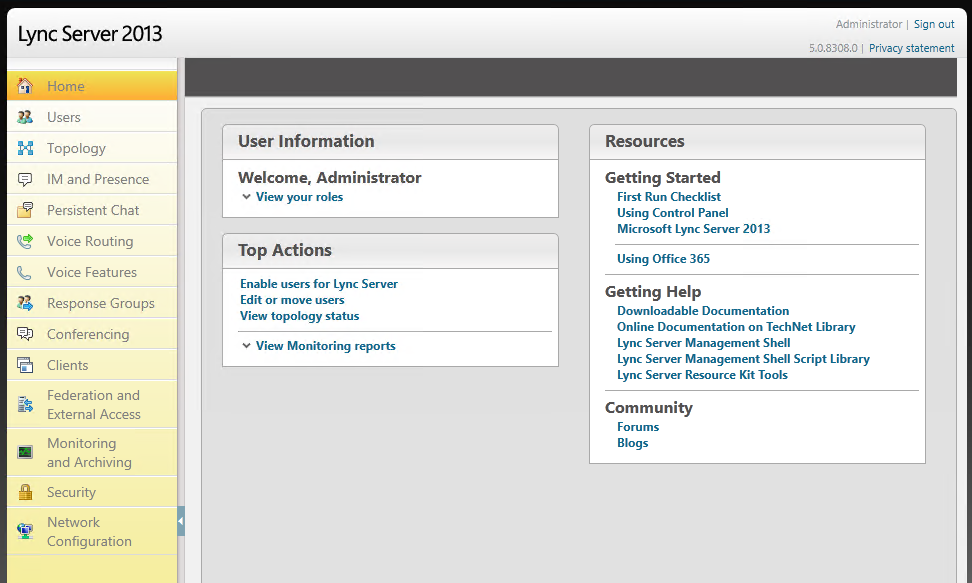972x583 pixels.
Task: Click the Lync Server 2013 title
Action: coord(90,33)
